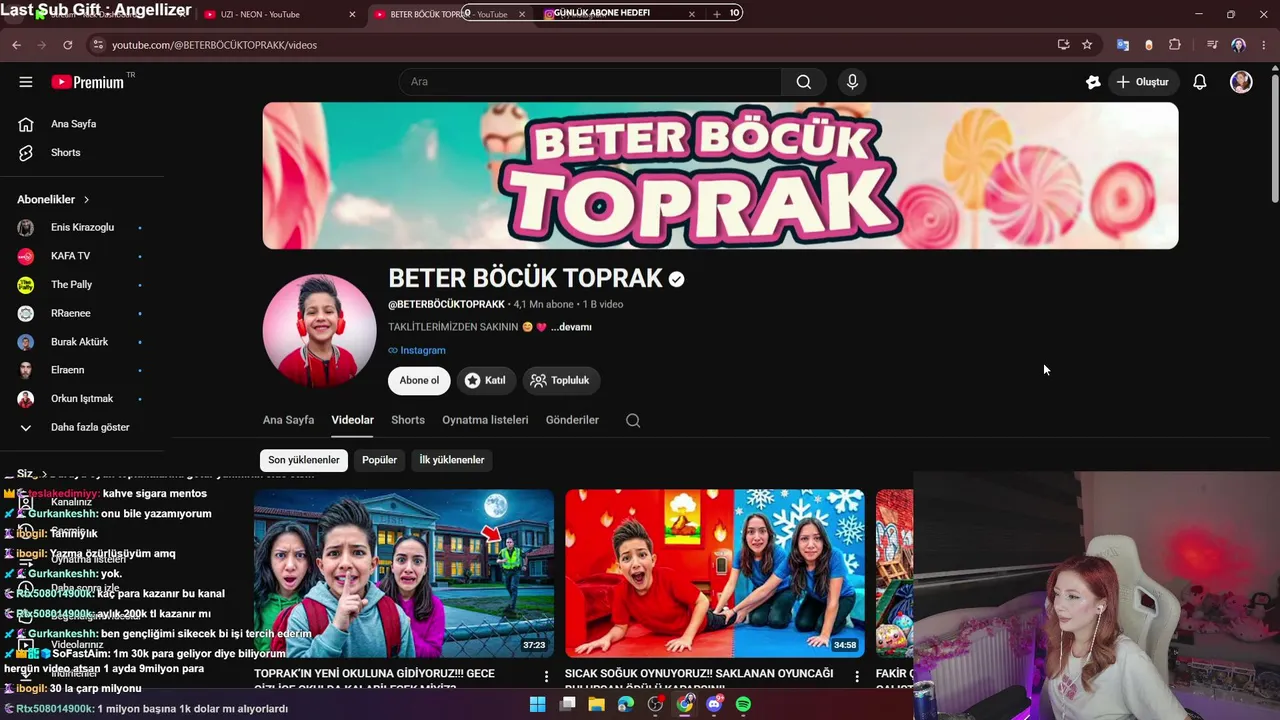The width and height of the screenshot is (1280, 720).
Task: Open the Install app icon in address bar
Action: click(x=1063, y=45)
